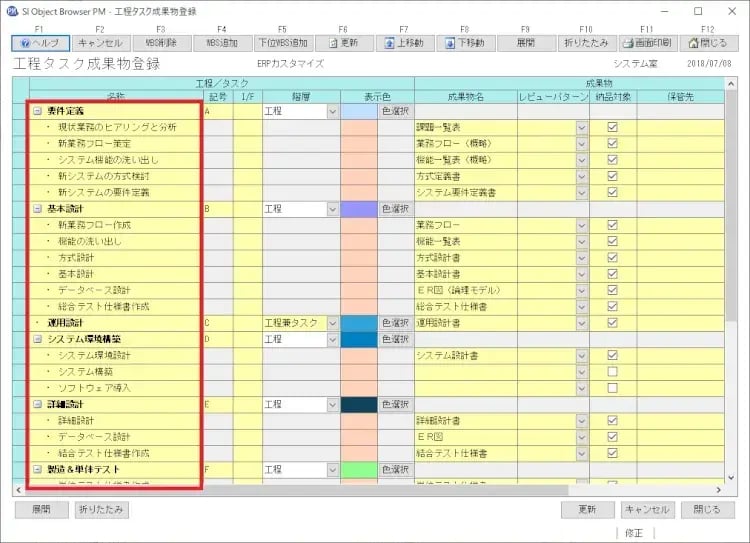750x543 pixels.
Task: Toggle 納品対象 checkbox for 運用設計書 row
Action: tap(612, 323)
